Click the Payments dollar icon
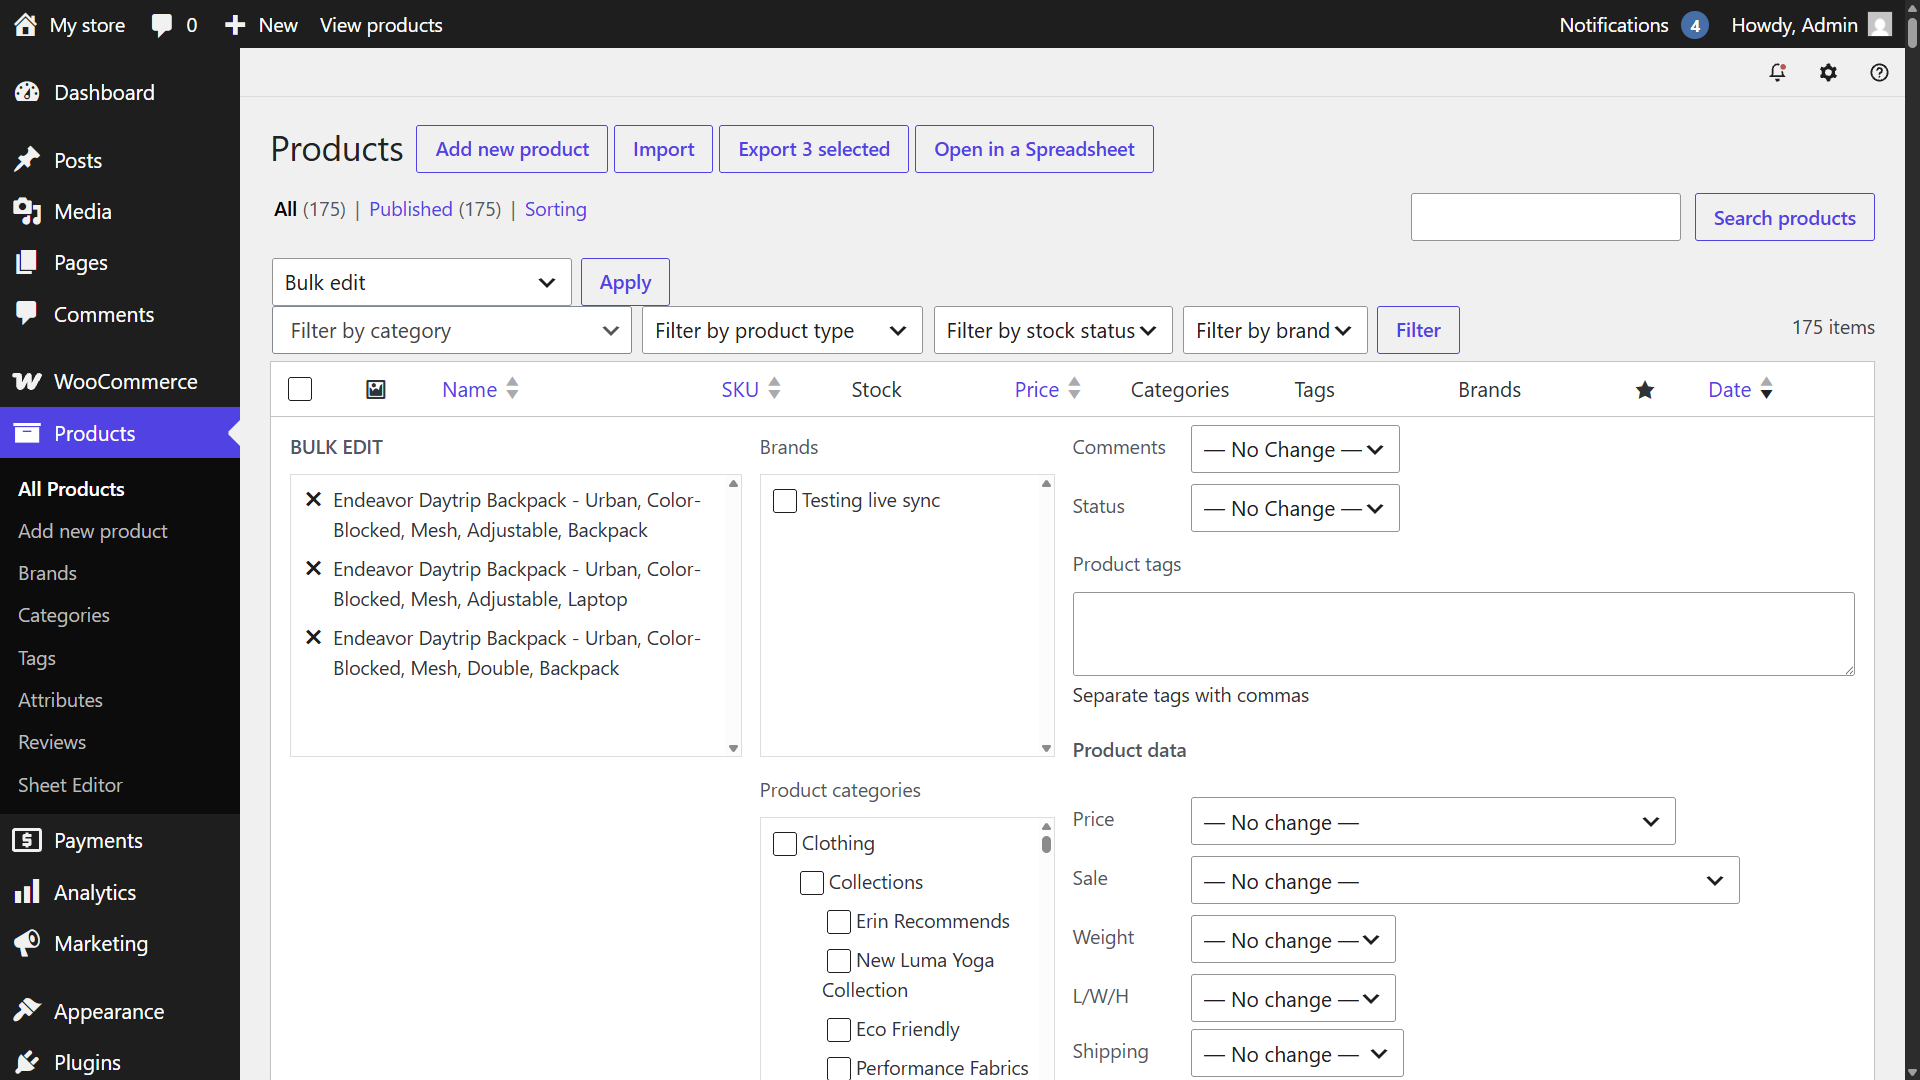This screenshot has height=1080, width=1920. [27, 840]
